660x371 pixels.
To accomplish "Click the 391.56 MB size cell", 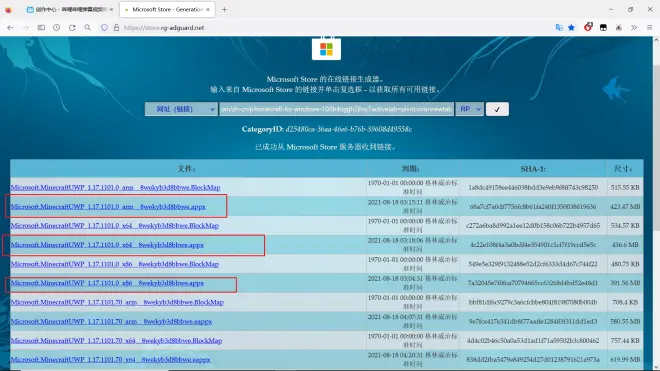I will (x=625, y=283).
